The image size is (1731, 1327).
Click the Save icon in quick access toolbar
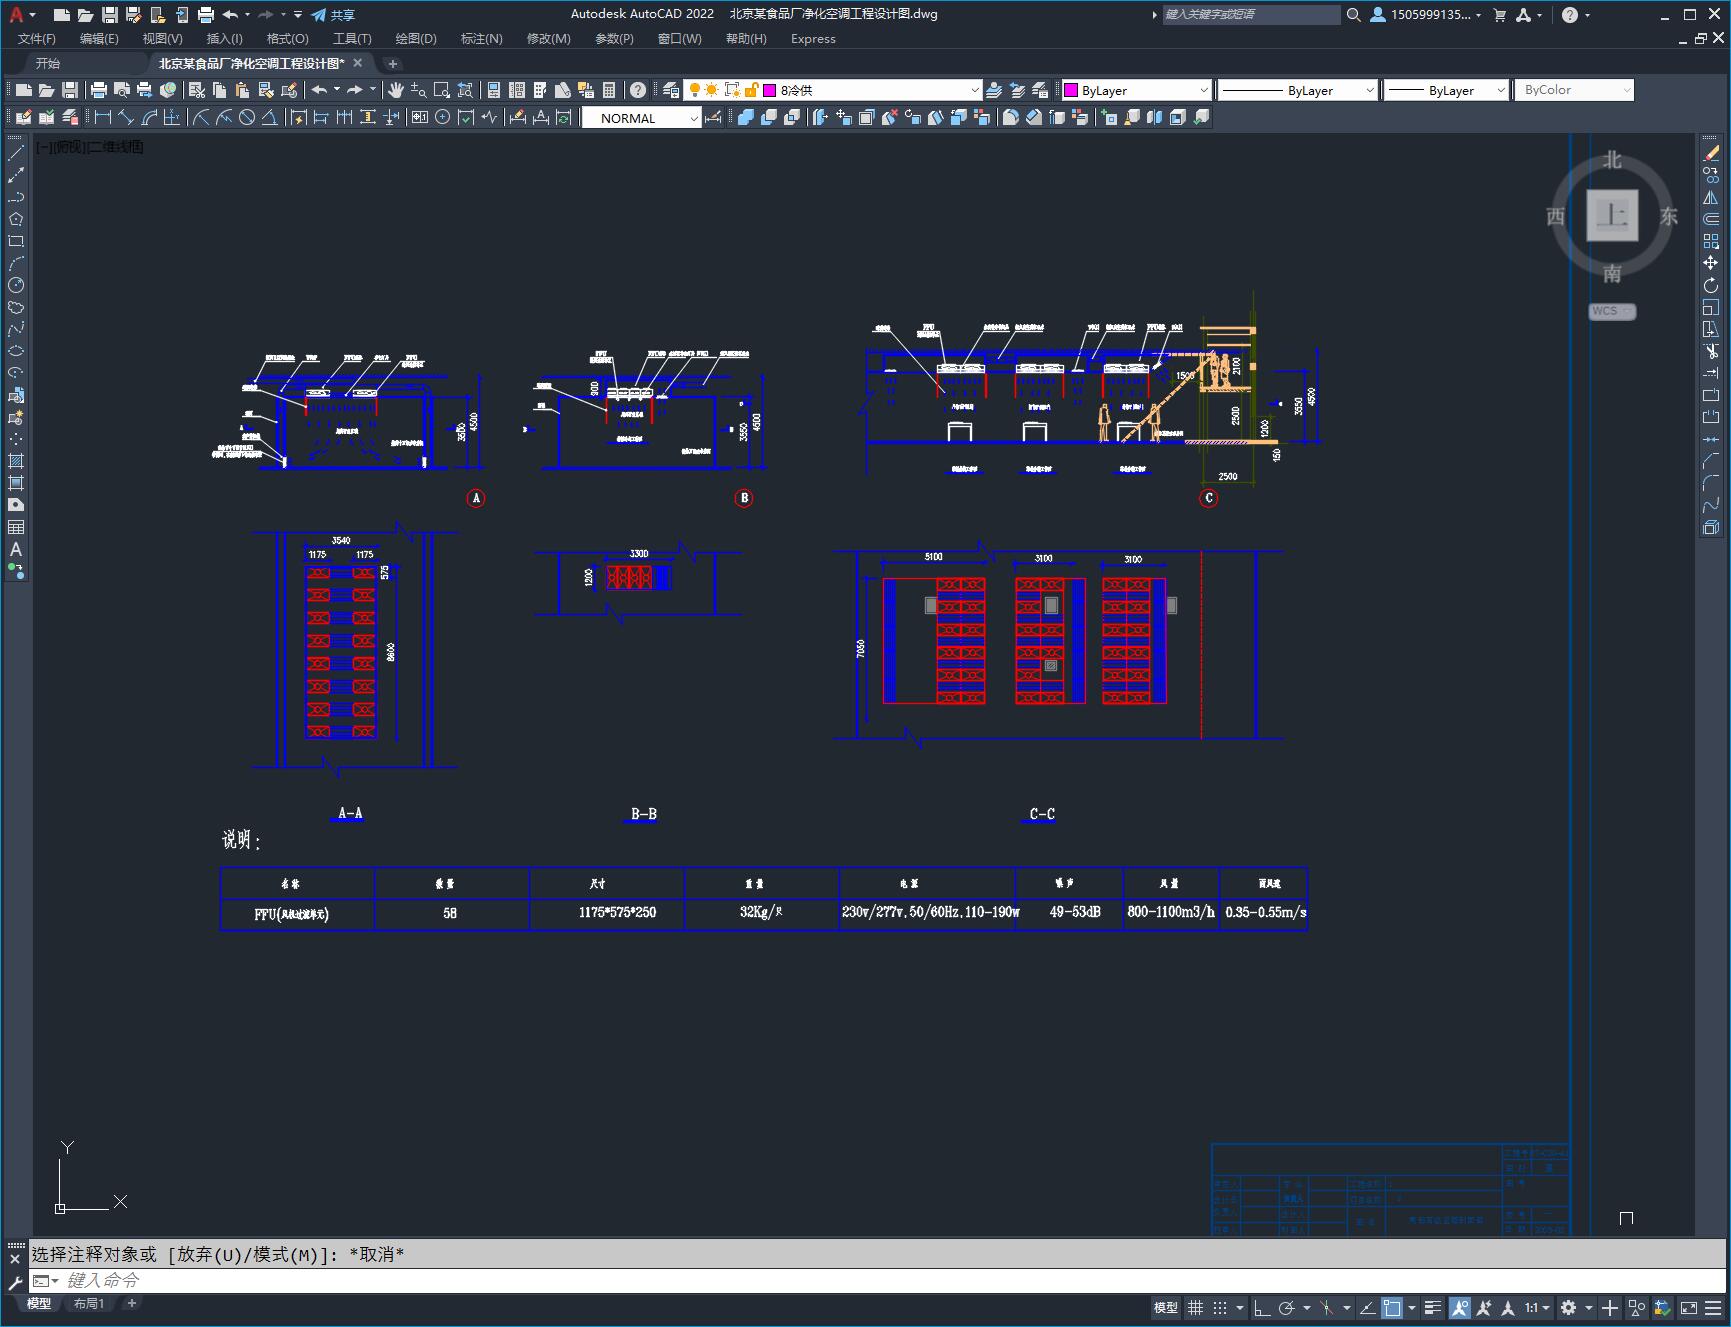pos(109,15)
